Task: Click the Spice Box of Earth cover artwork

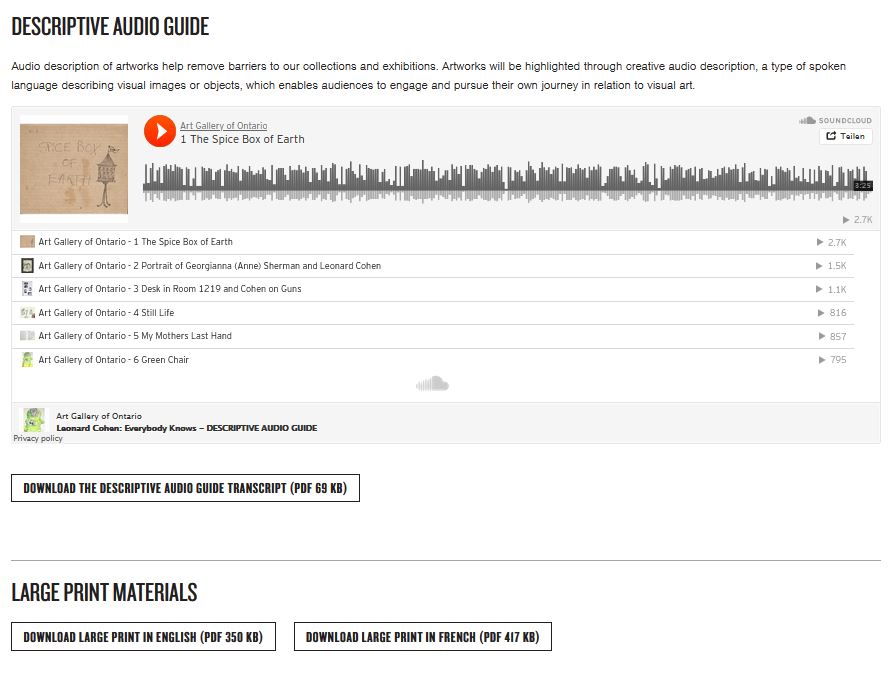Action: [74, 169]
